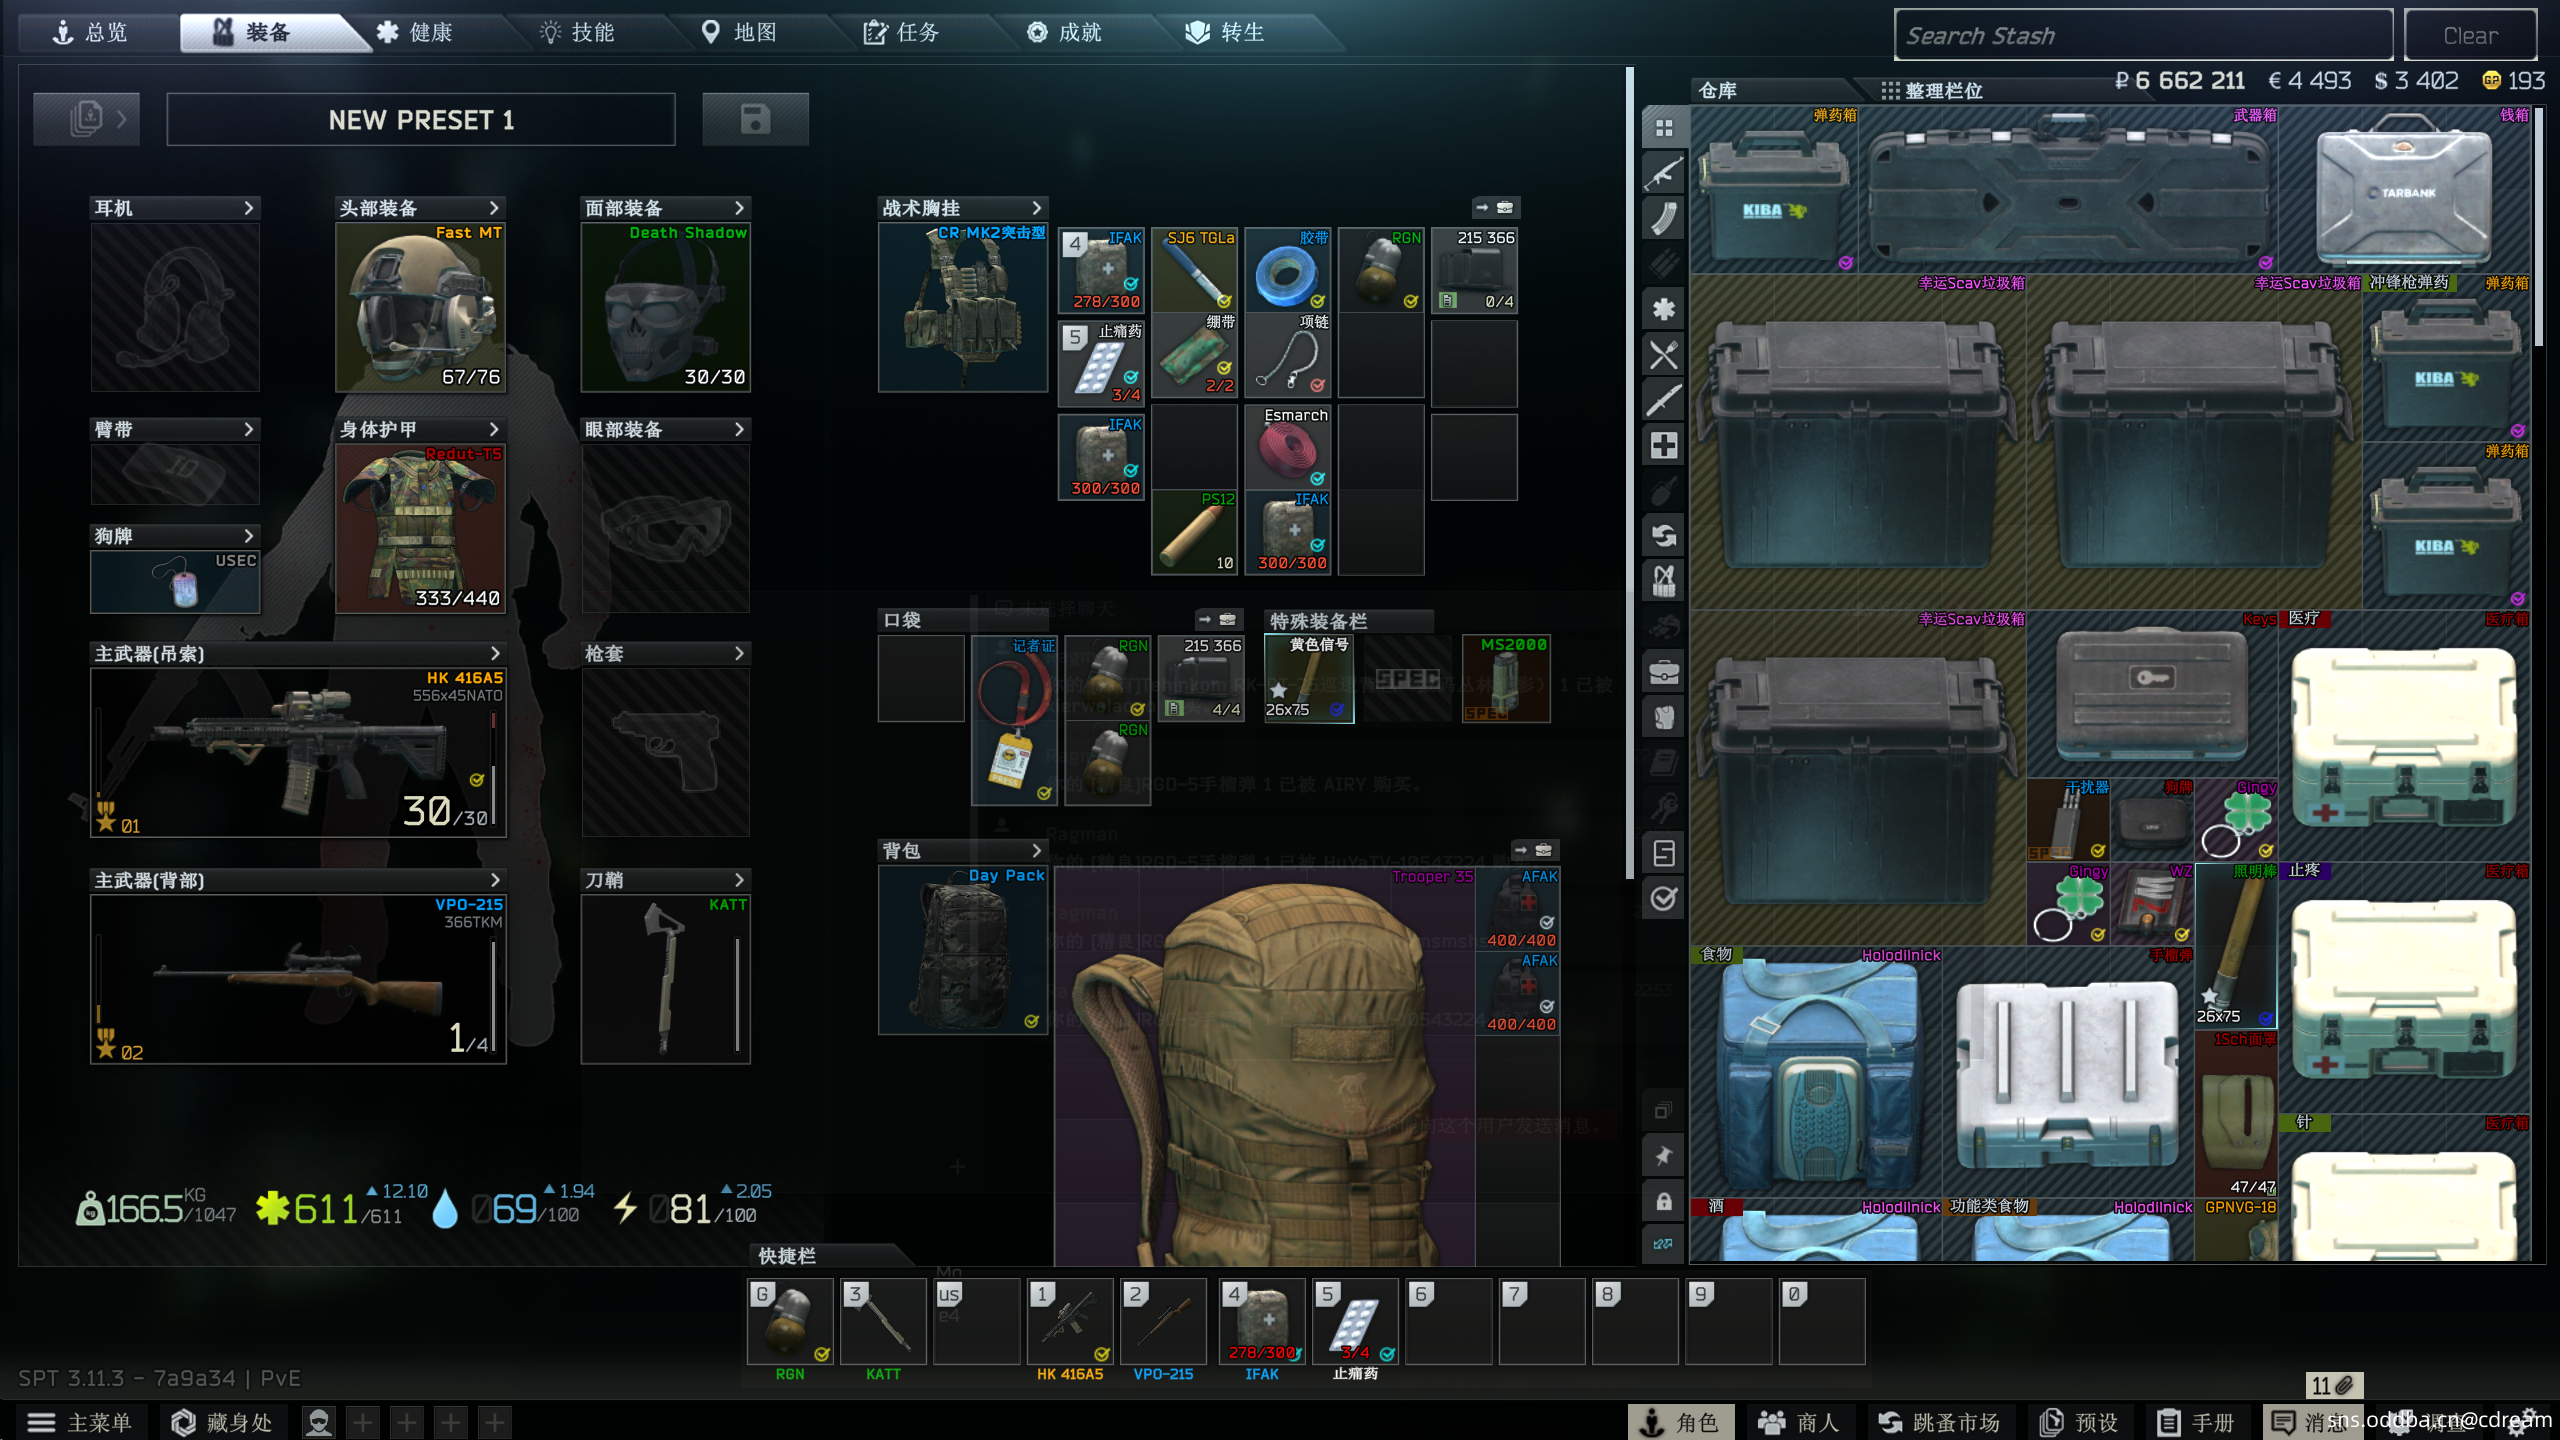Click the USEC dogtag item
The image size is (2560, 1440).
click(x=175, y=582)
